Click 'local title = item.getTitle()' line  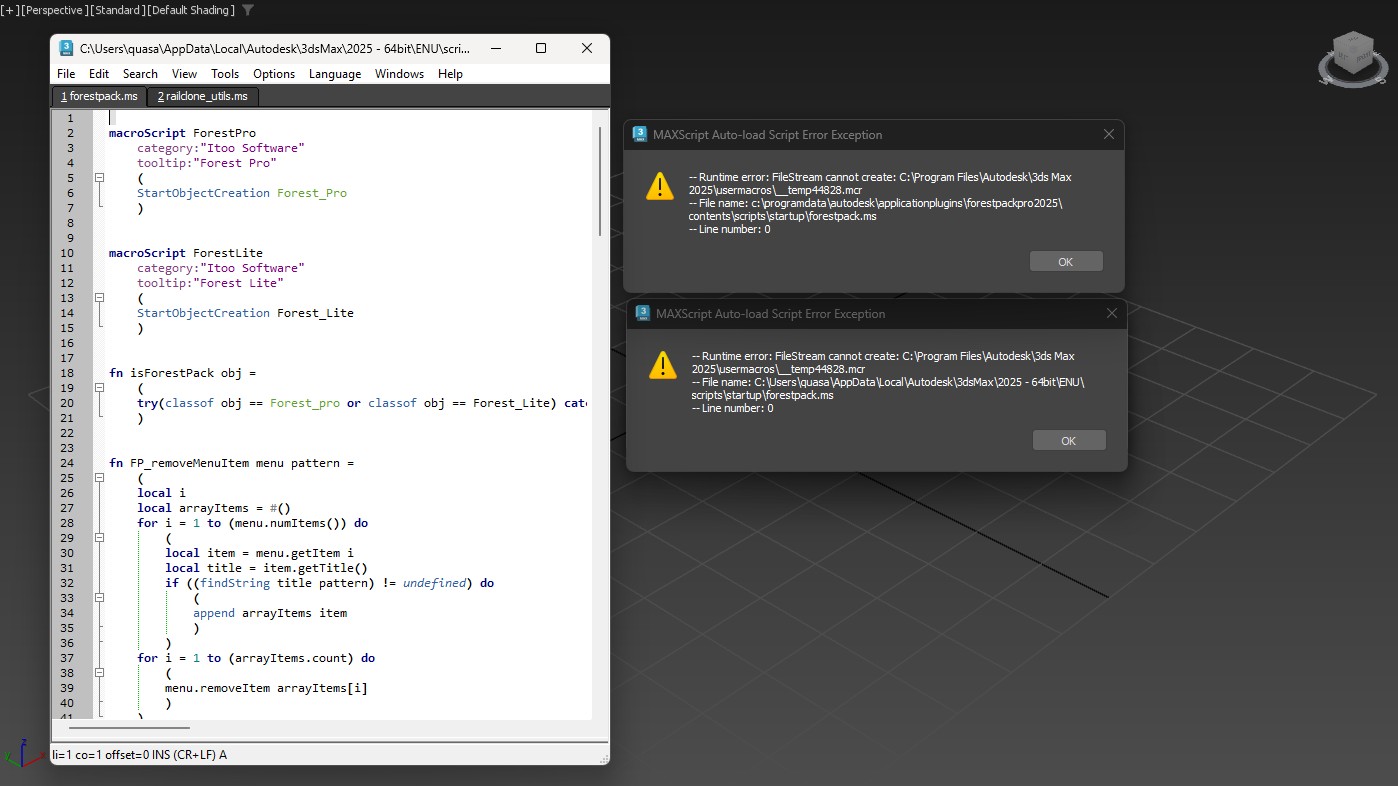click(x=266, y=568)
